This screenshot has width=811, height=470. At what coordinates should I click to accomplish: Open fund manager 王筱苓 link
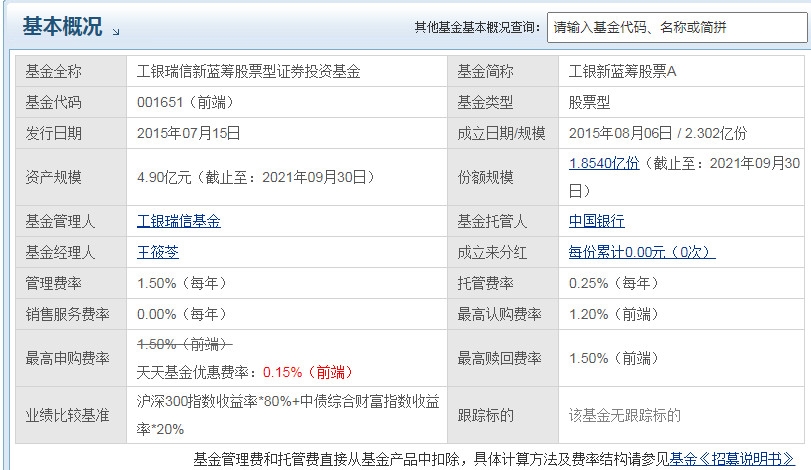(x=158, y=252)
